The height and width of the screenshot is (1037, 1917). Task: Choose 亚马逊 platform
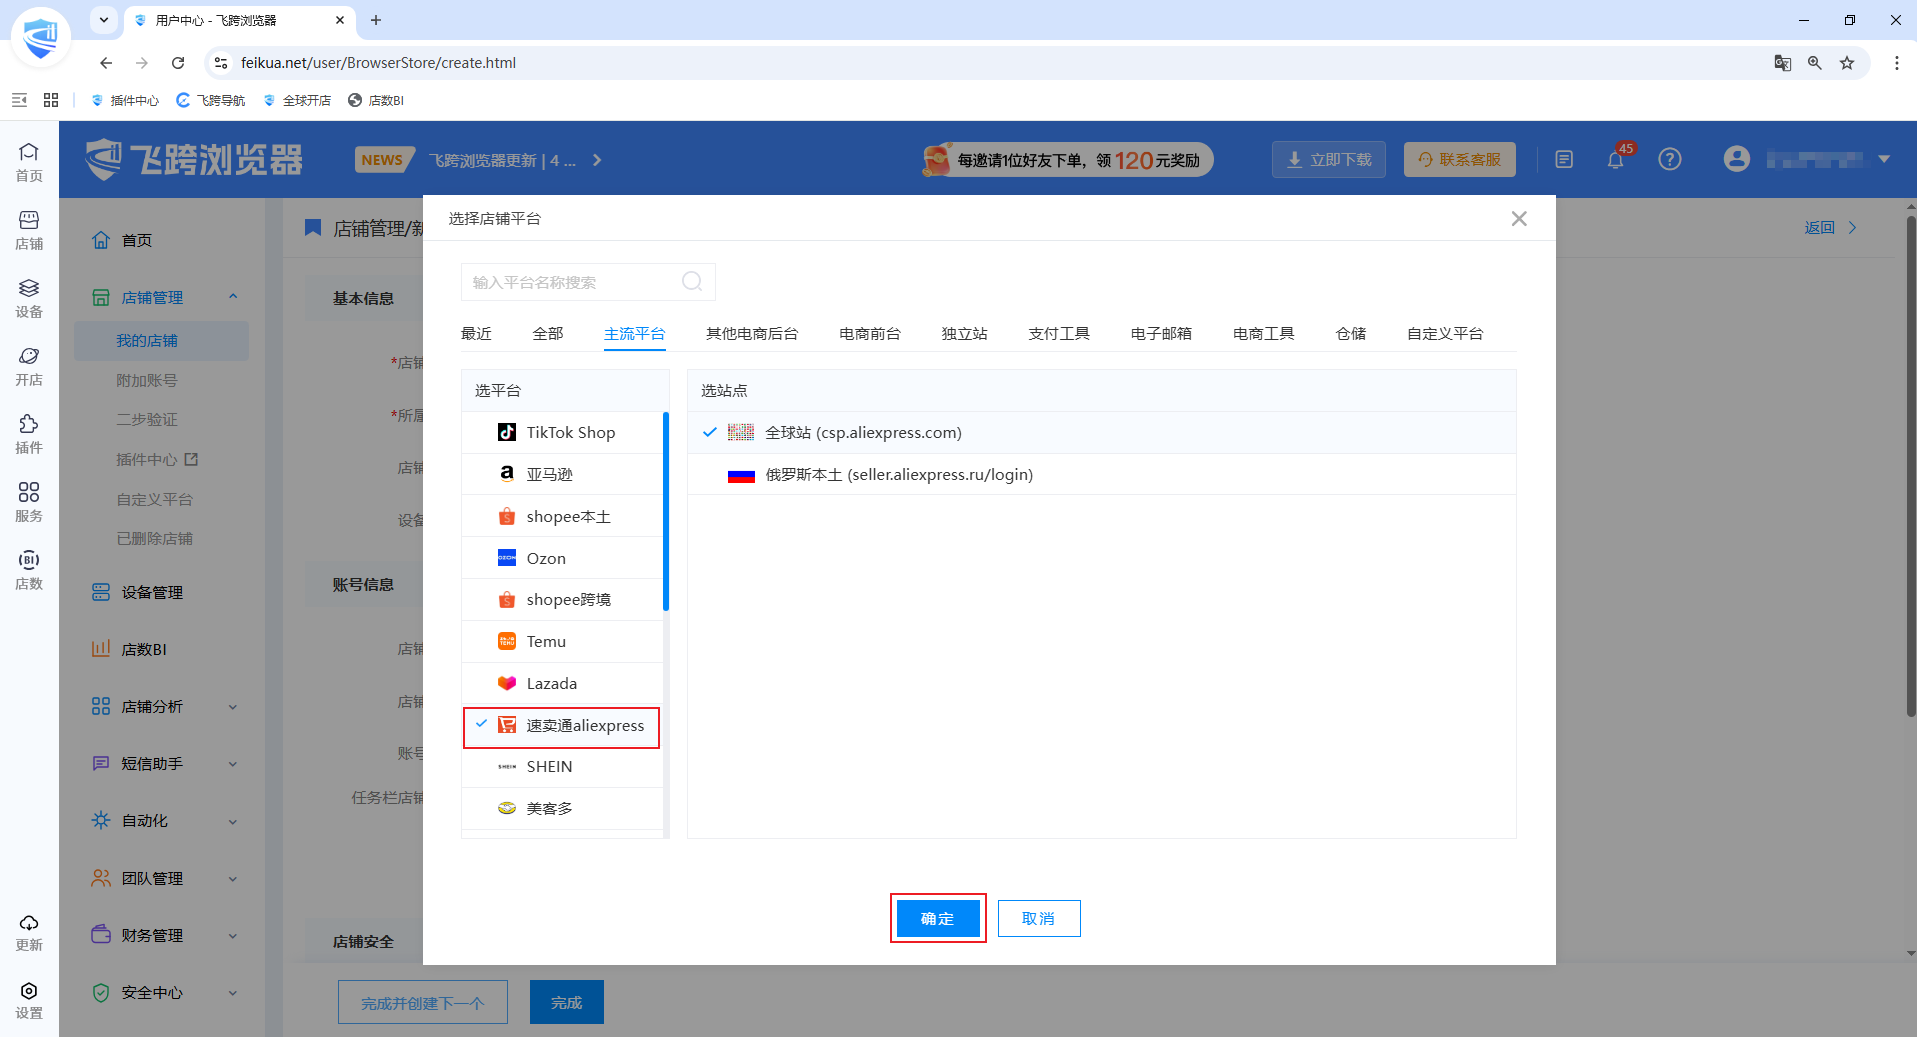click(562, 474)
